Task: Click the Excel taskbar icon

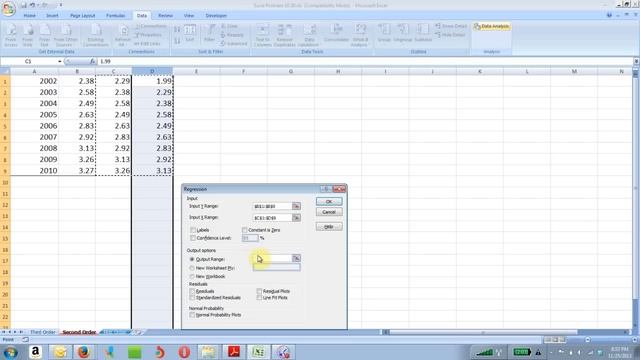Action: click(258, 352)
